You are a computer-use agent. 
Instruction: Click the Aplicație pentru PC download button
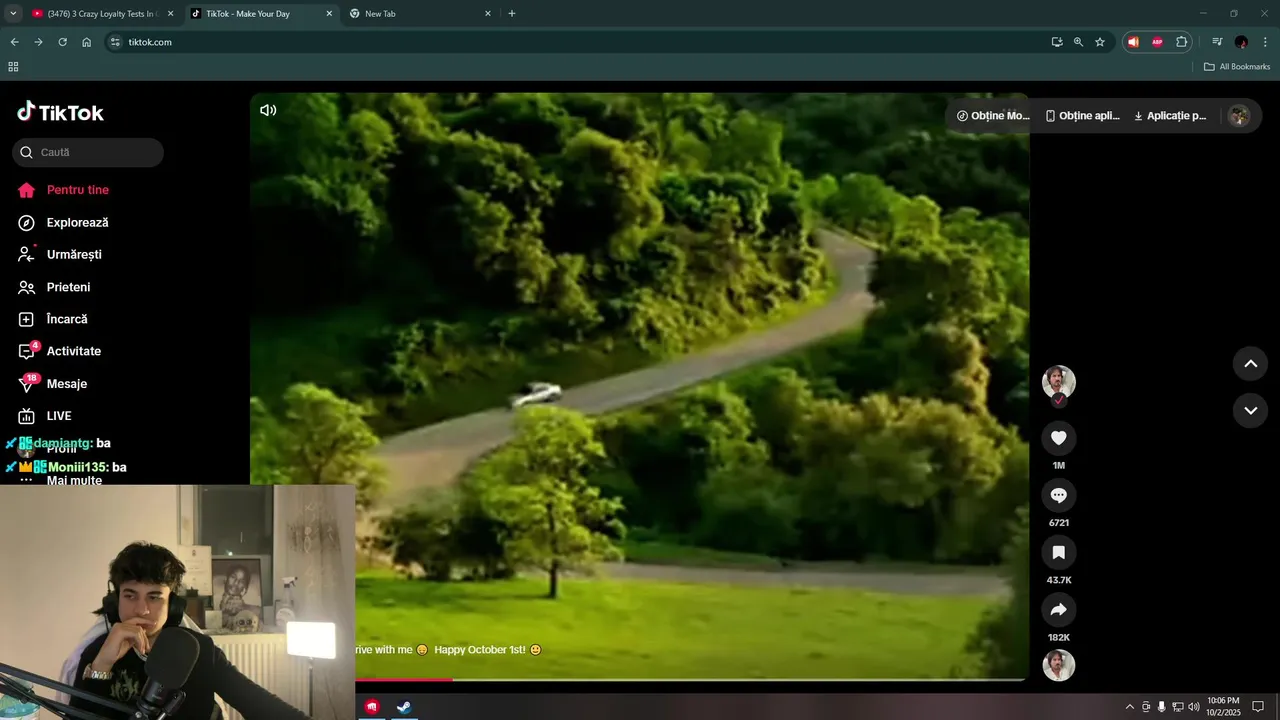[1170, 116]
